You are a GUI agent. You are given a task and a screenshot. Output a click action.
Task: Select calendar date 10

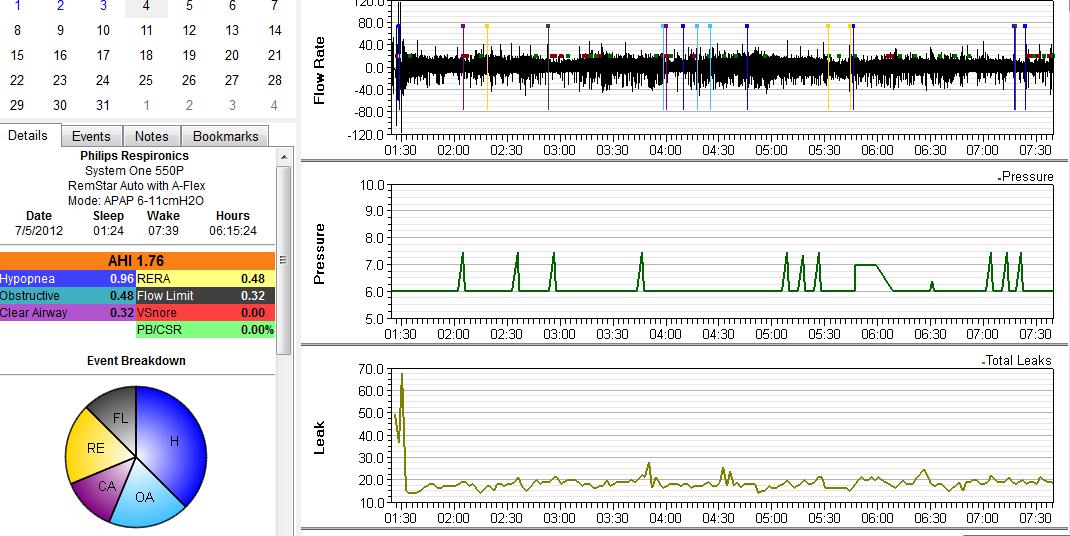(103, 30)
